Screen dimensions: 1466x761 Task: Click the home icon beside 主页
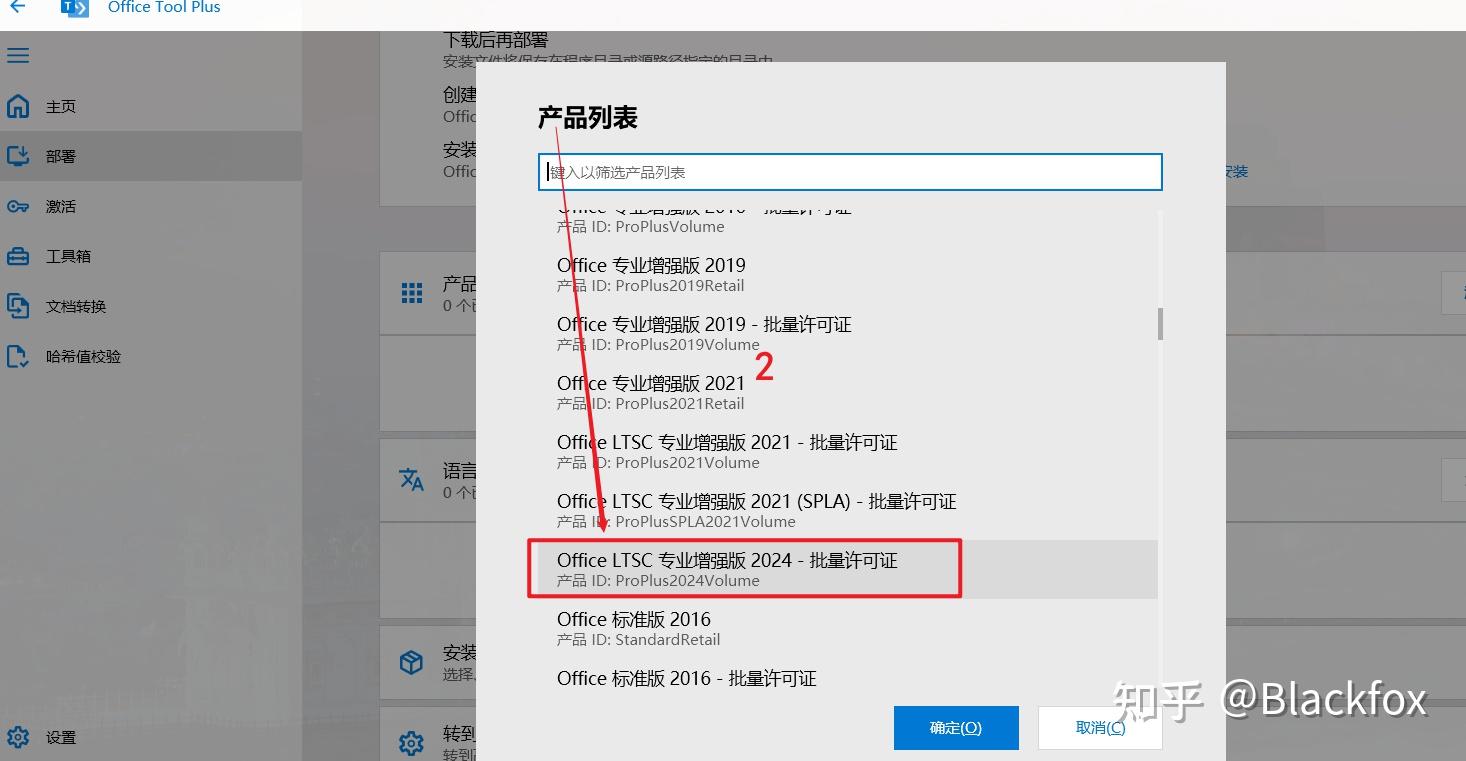18,106
